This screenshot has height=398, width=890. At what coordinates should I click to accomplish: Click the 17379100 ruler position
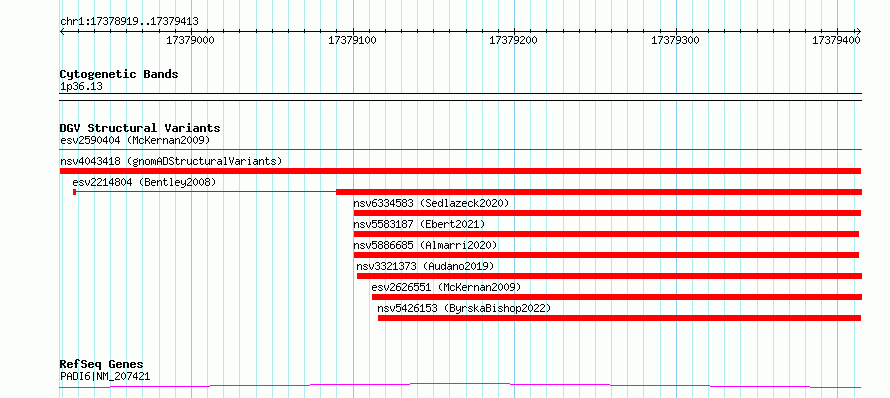coord(352,40)
